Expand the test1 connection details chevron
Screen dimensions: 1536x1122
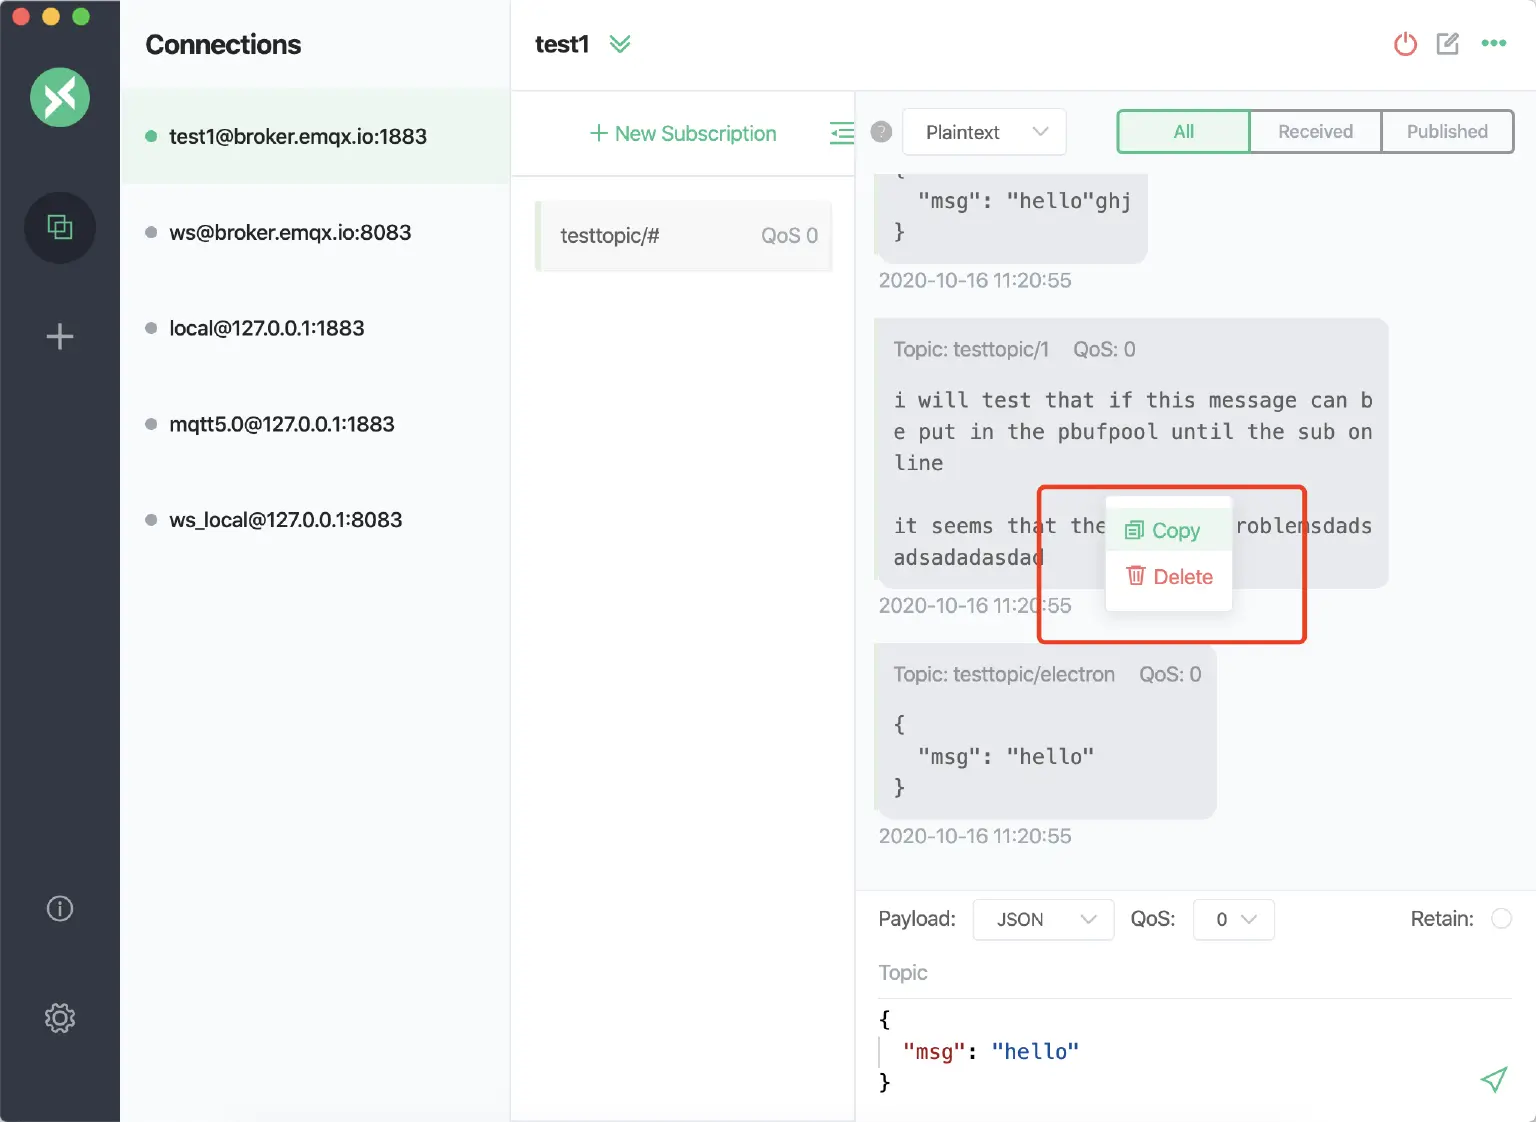(x=620, y=44)
